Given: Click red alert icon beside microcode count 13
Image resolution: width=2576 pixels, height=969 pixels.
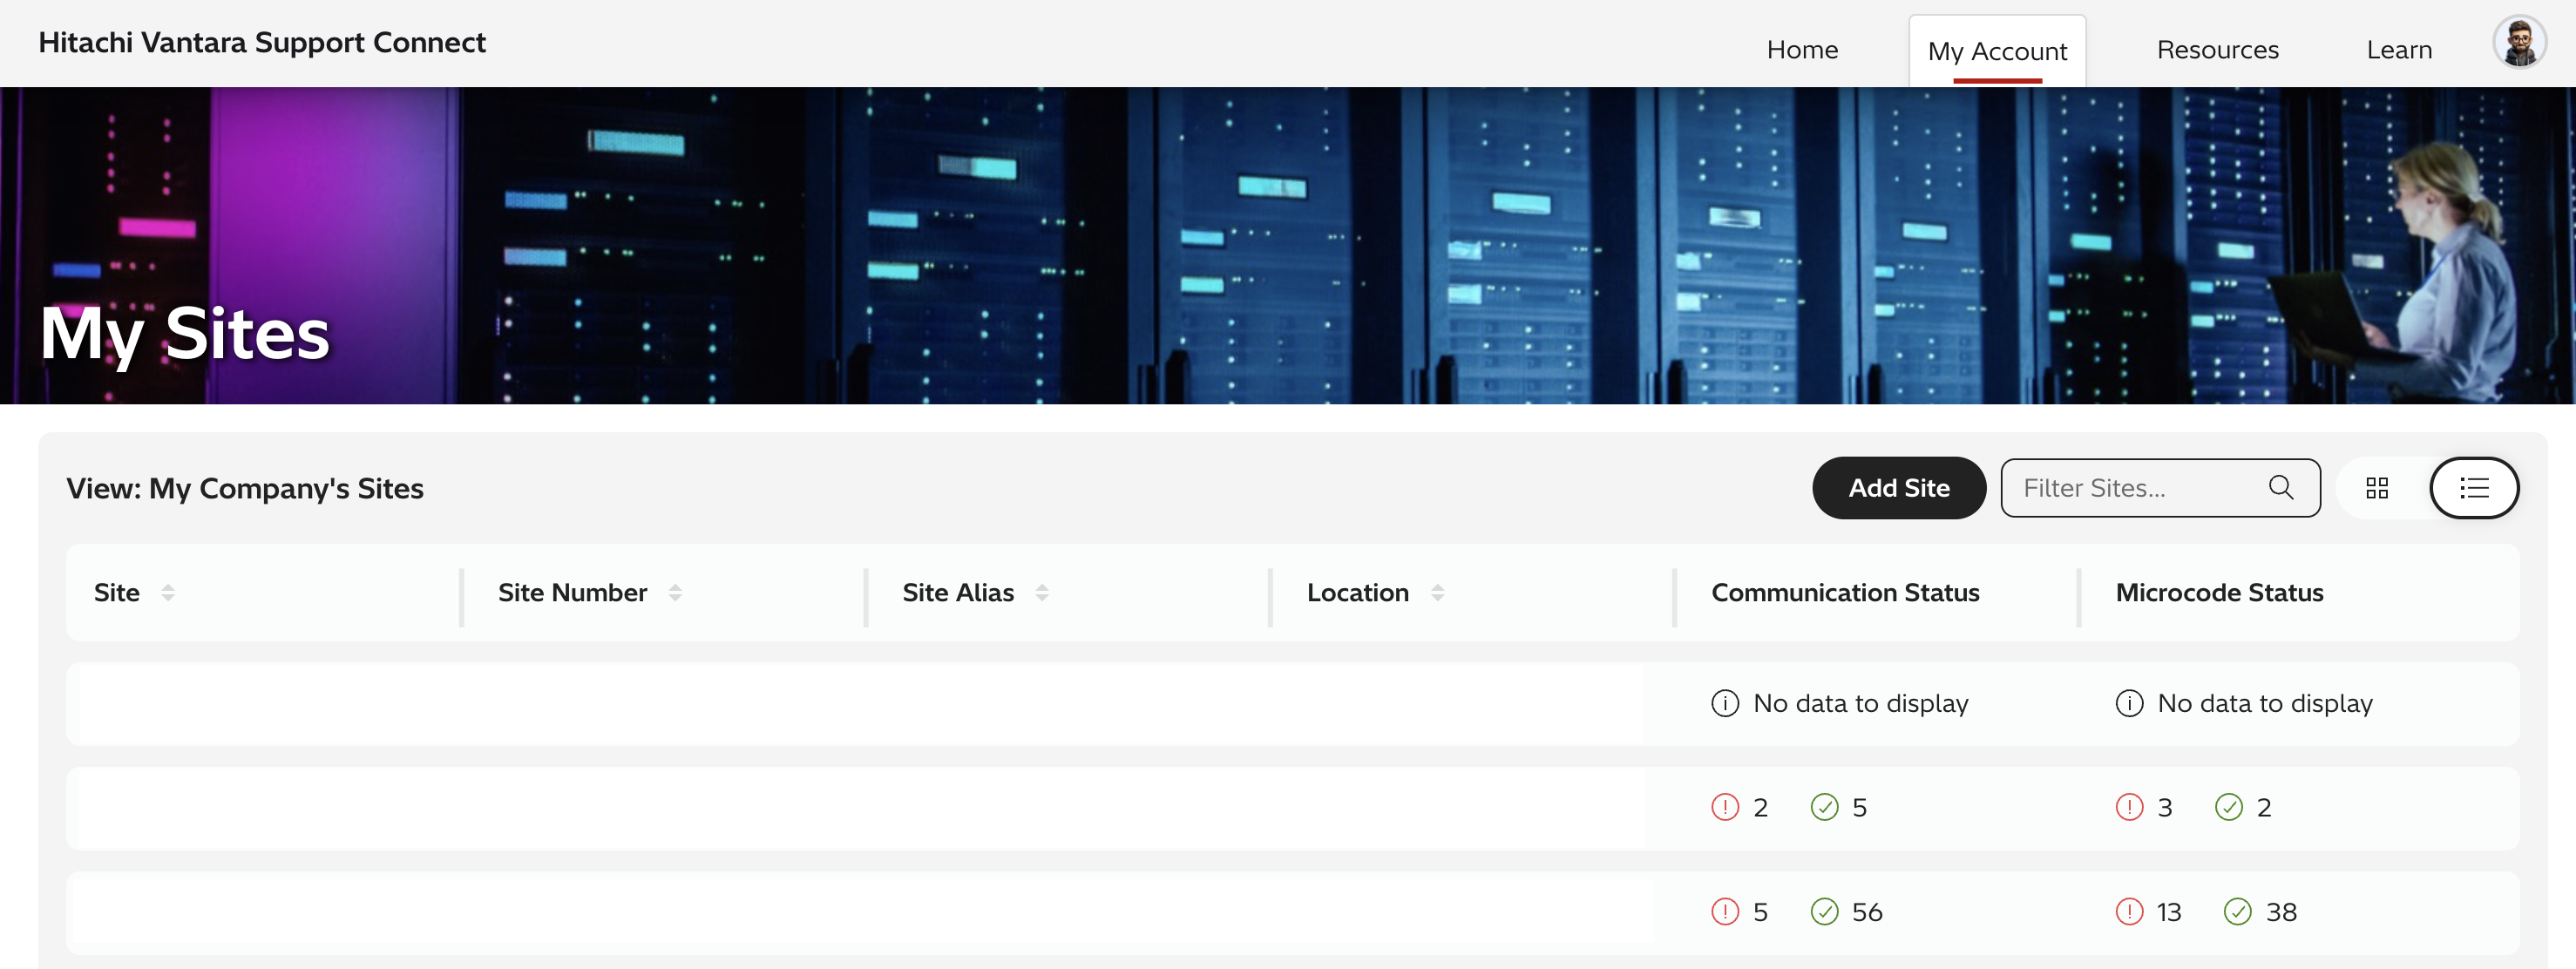Looking at the screenshot, I should pyautogui.click(x=2129, y=912).
